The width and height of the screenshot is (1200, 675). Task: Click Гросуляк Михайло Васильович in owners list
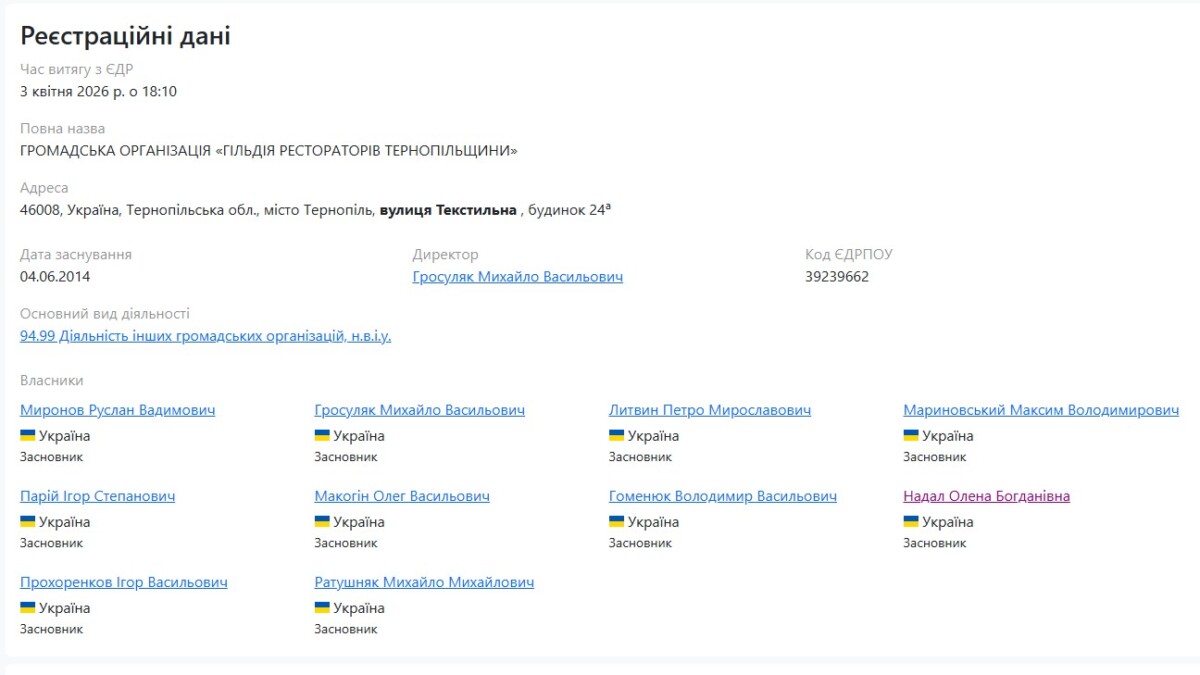419,410
